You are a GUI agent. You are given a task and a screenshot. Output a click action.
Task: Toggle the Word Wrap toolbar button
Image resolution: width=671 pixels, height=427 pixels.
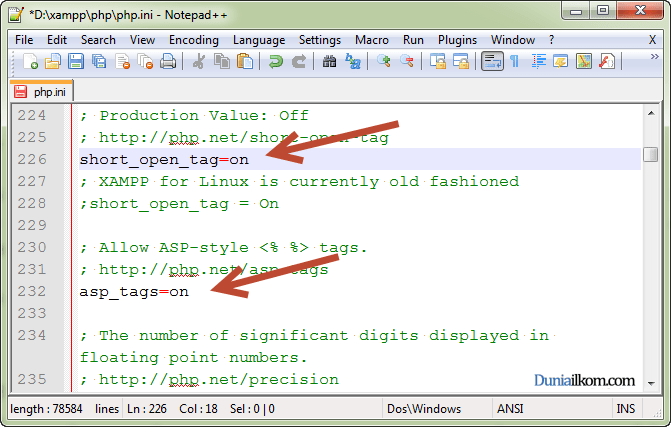coord(491,62)
